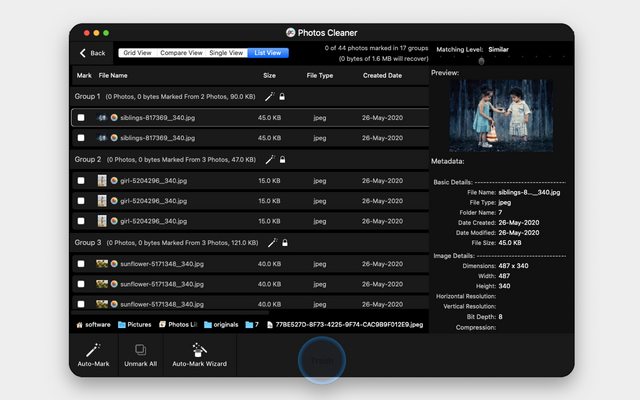Switch to Compare View tab
The height and width of the screenshot is (400, 640).
(x=181, y=53)
